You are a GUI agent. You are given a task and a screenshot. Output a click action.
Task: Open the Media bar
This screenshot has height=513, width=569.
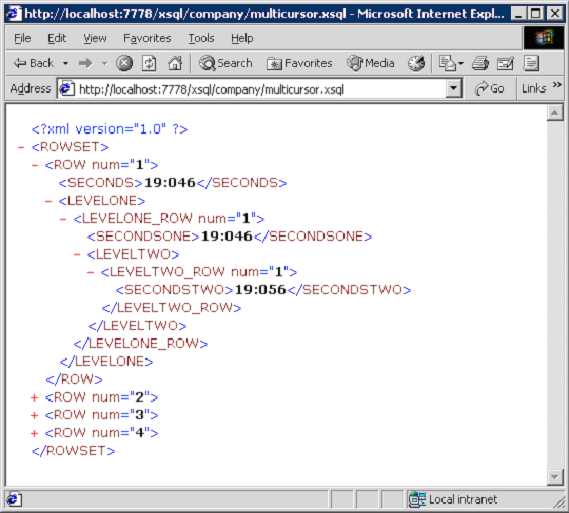(x=371, y=63)
